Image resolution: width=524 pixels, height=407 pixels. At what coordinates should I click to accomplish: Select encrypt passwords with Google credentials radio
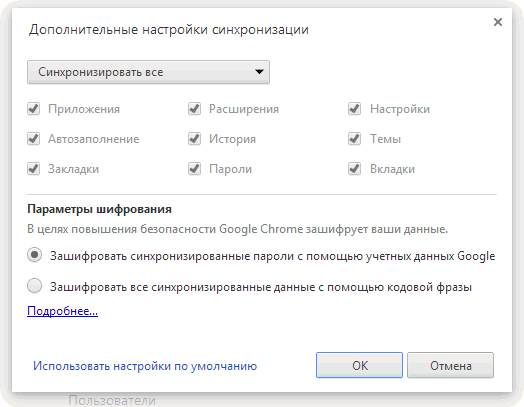[x=34, y=255]
